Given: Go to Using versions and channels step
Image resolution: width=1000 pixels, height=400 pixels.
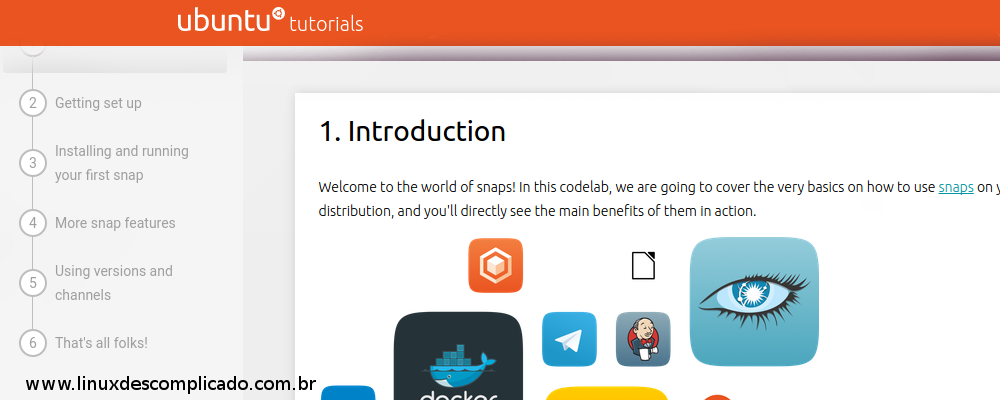Looking at the screenshot, I should tap(114, 283).
